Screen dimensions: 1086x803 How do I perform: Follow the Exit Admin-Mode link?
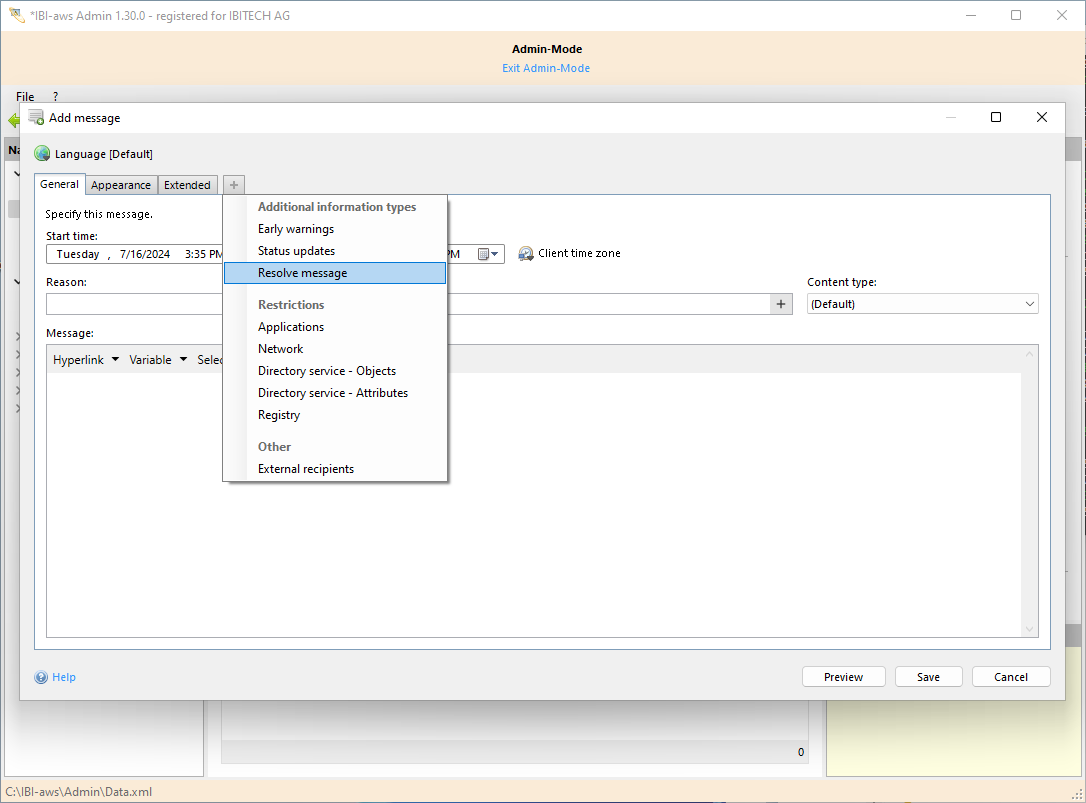(x=546, y=68)
